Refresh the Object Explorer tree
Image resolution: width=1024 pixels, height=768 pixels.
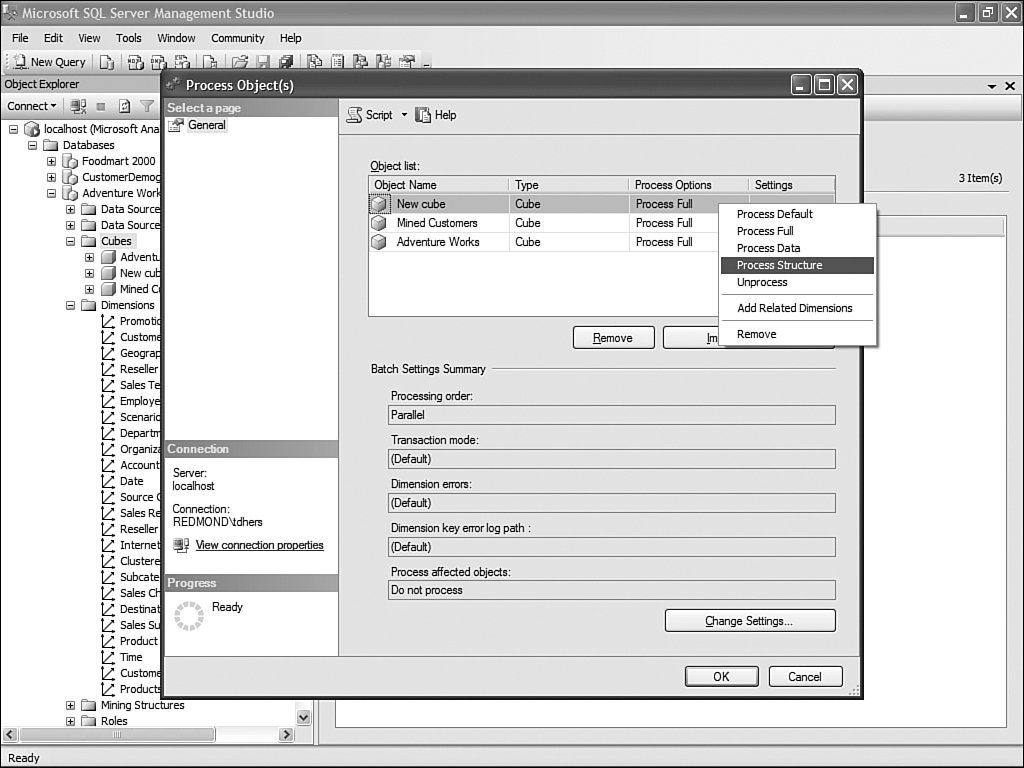click(124, 106)
